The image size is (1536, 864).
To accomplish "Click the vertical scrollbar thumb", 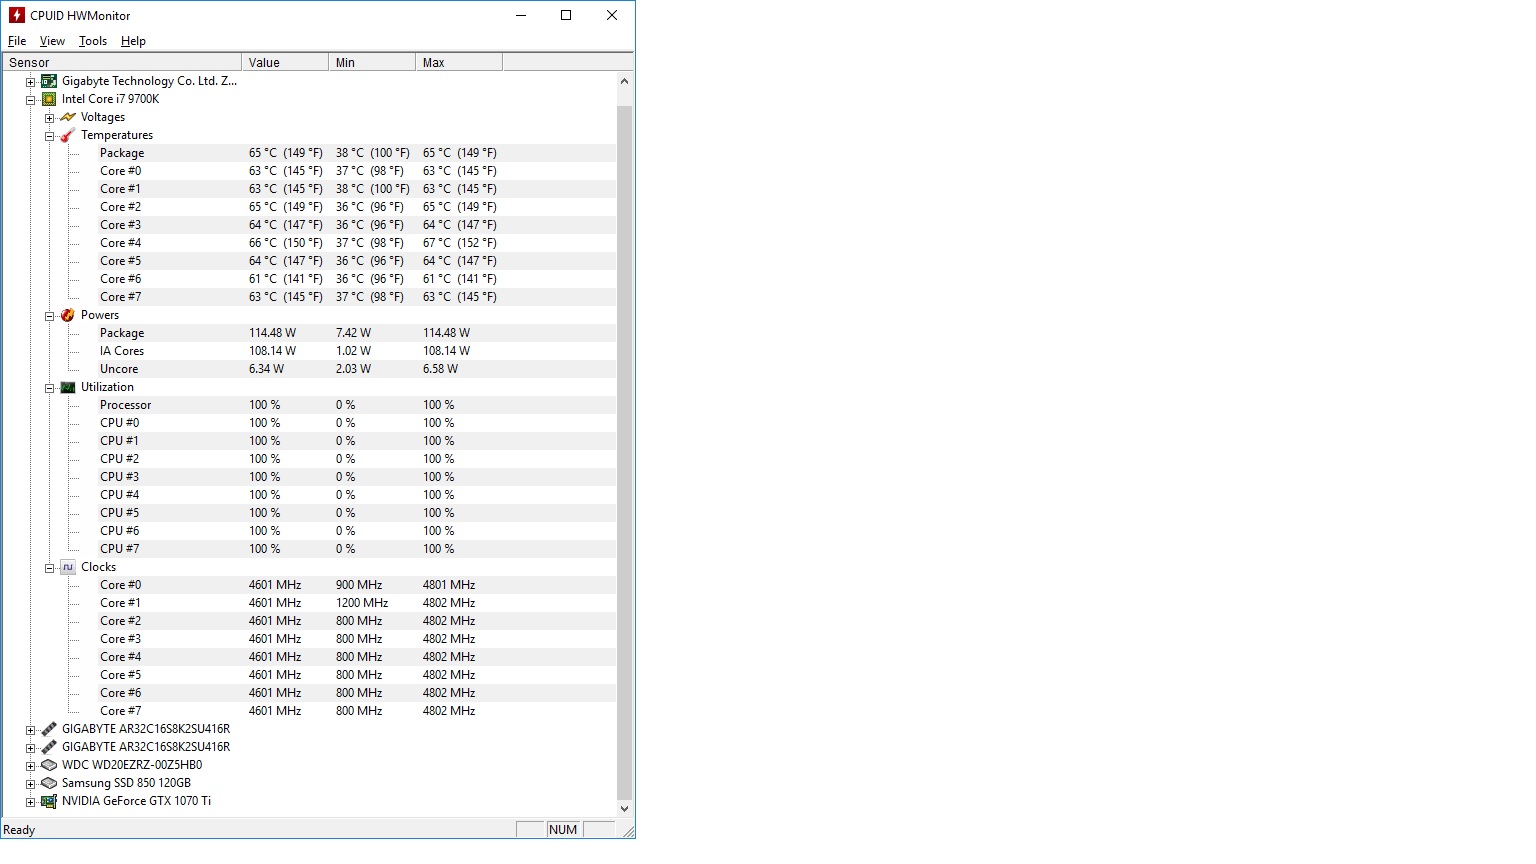I will coord(625,453).
